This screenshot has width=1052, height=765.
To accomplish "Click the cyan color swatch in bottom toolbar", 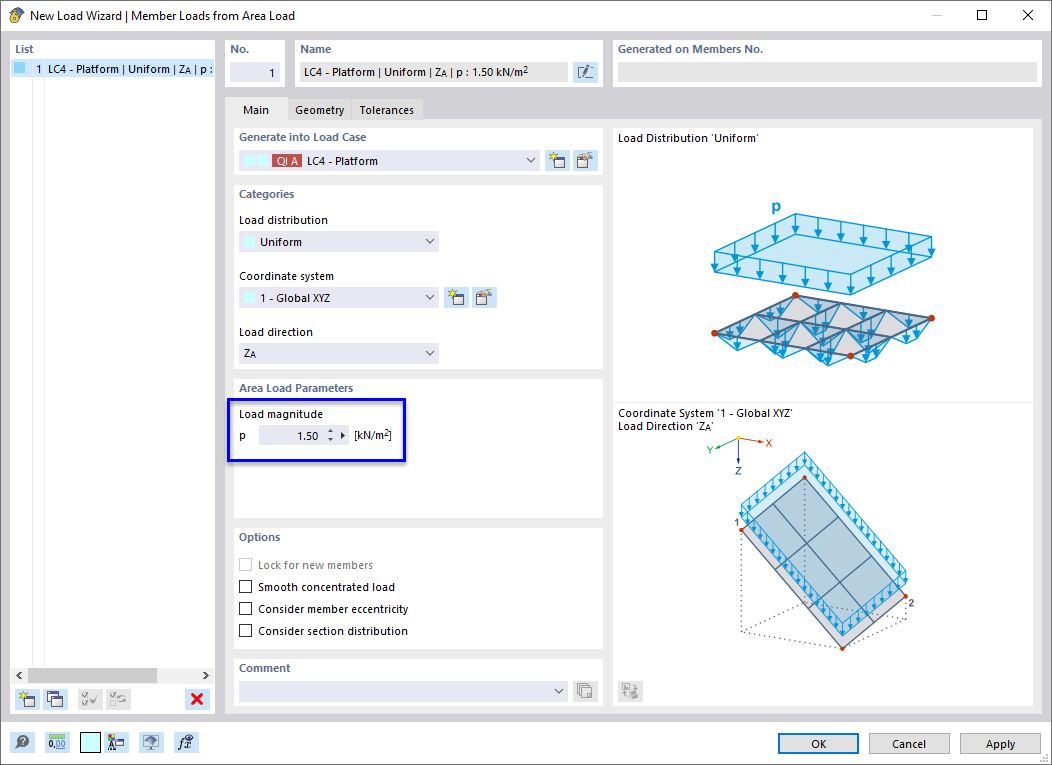I will tap(91, 742).
